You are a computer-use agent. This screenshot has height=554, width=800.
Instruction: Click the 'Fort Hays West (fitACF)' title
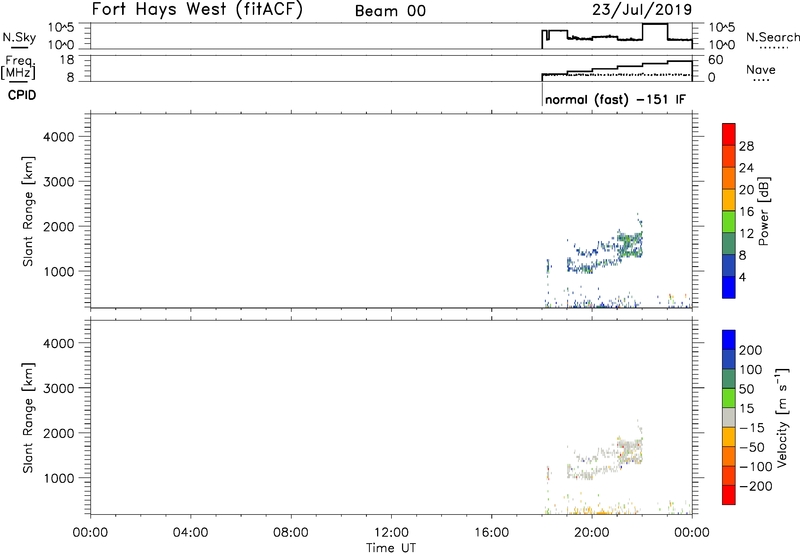(x=197, y=10)
